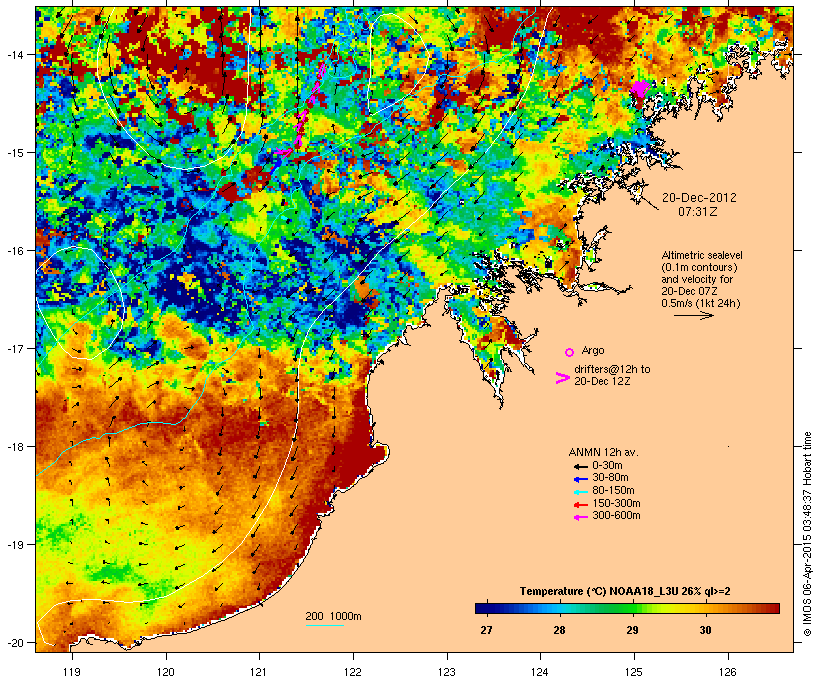This screenshot has width=820, height=680.
Task: Click the '30' colorbar tick label
Action: (705, 630)
